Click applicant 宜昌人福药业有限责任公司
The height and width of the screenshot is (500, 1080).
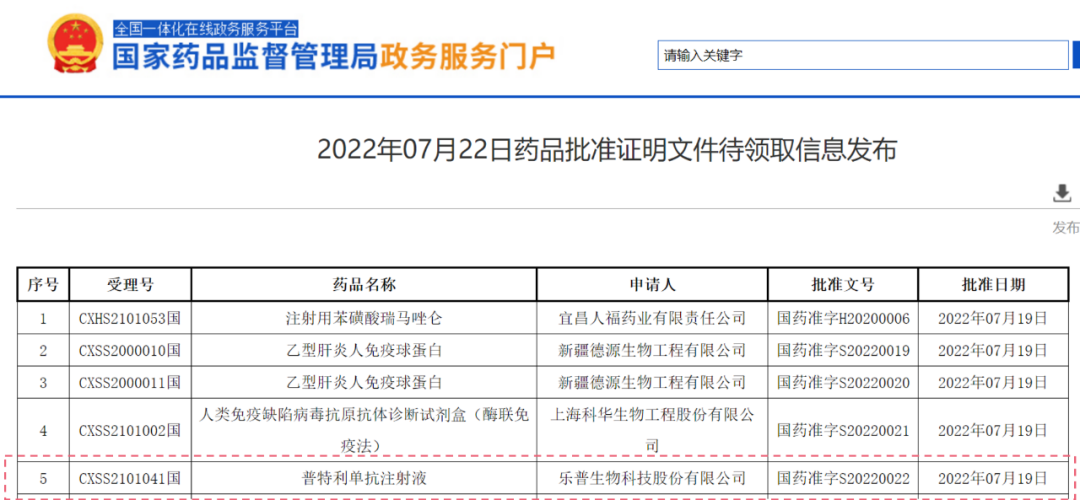[652, 319]
